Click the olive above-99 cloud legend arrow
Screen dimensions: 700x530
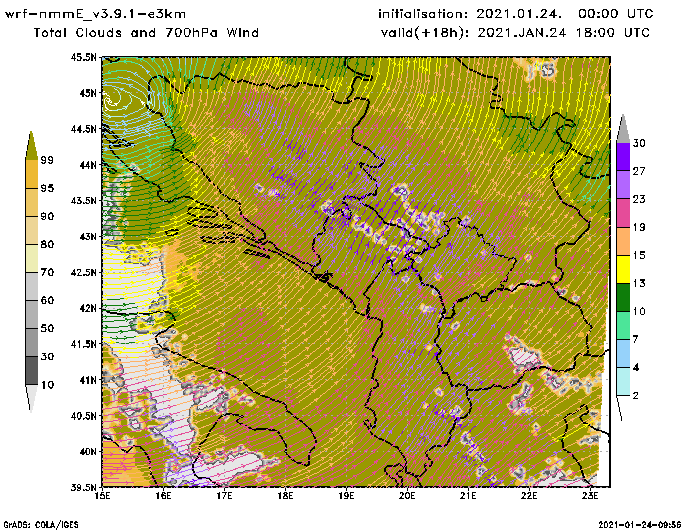click(x=31, y=145)
